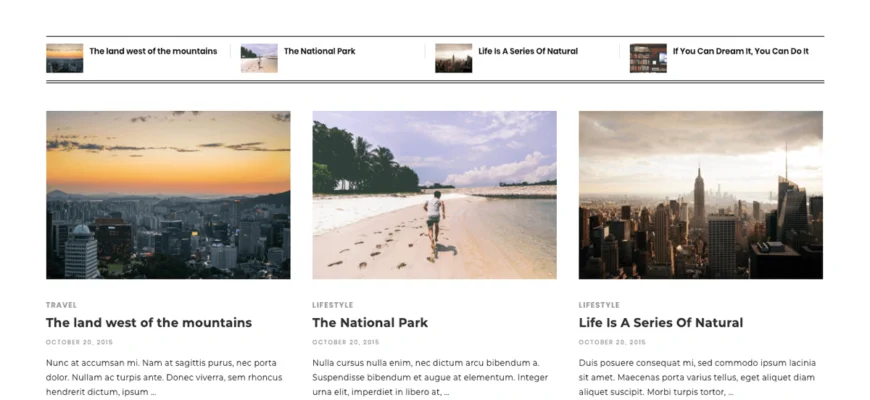870x400 pixels.
Task: Click the beach thumbnail in the top strip
Action: pos(259,58)
